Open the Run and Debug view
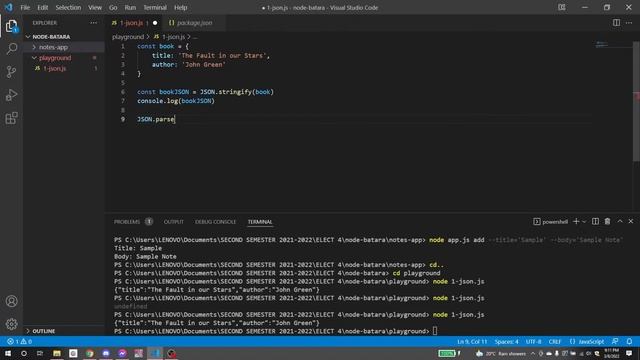Image resolution: width=640 pixels, height=360 pixels. (x=11, y=95)
